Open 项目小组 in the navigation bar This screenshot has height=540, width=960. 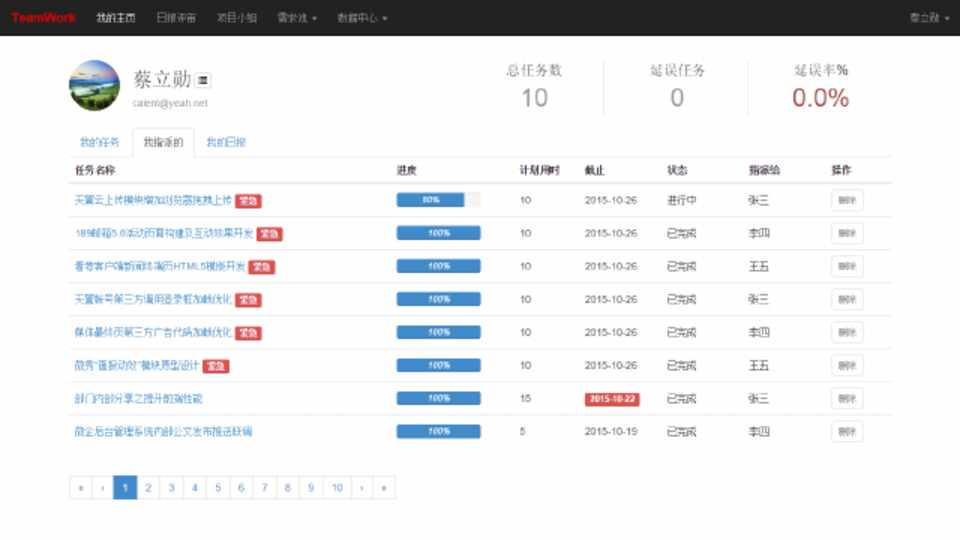(237, 18)
